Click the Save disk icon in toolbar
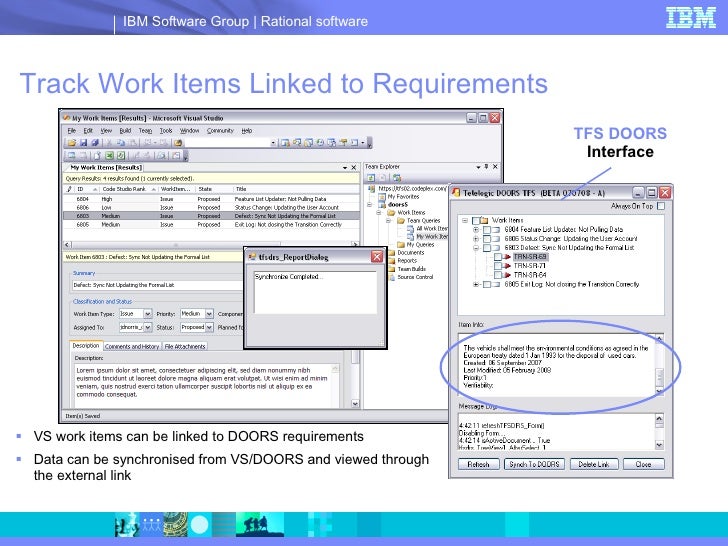 tap(84, 143)
